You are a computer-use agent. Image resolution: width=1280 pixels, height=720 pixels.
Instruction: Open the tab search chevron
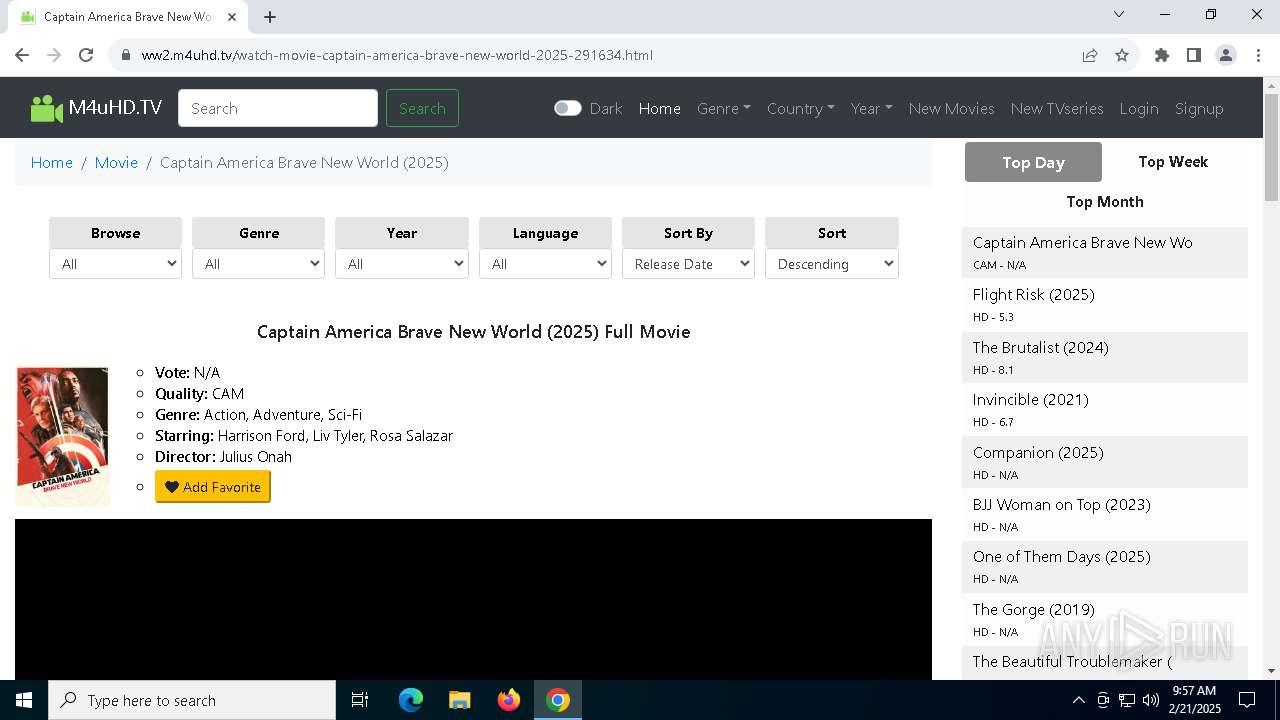point(1119,14)
